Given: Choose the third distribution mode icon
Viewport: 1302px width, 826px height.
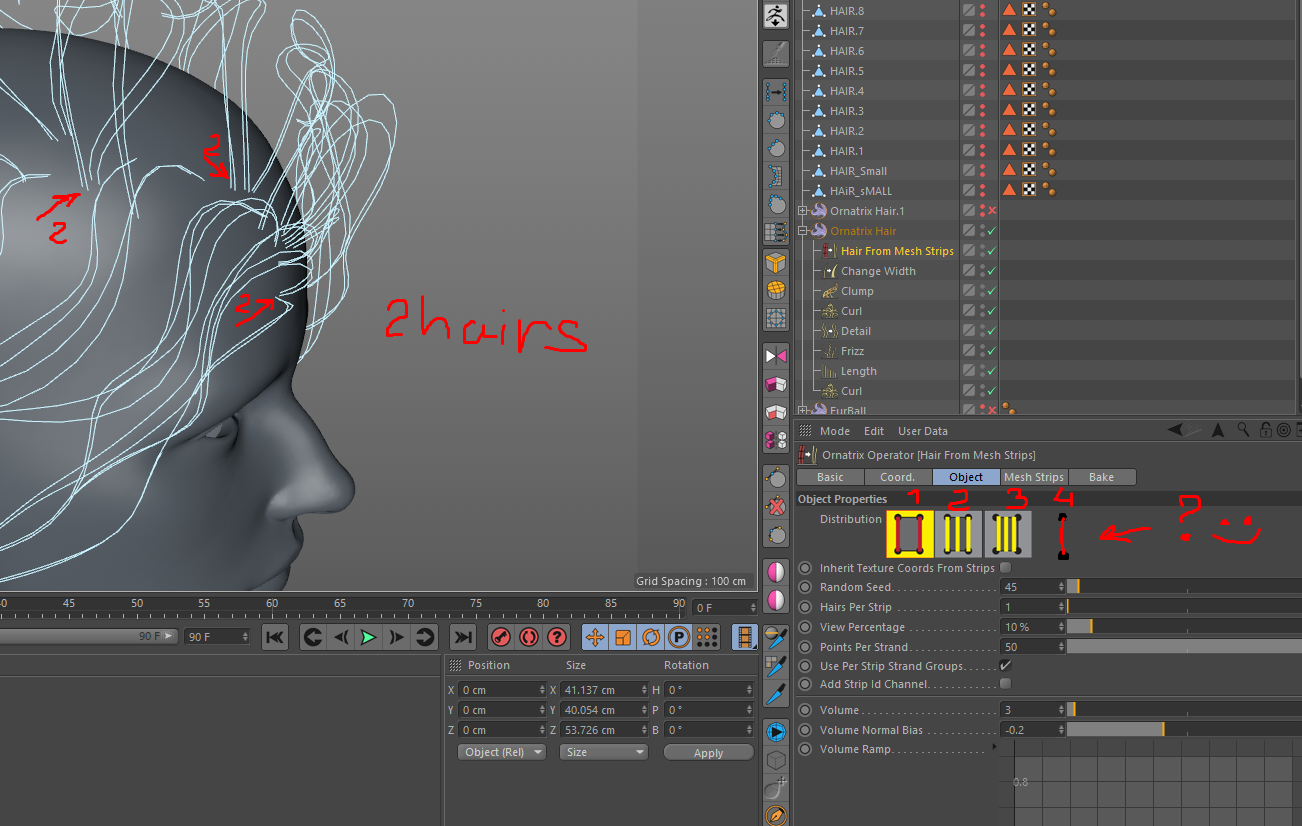Looking at the screenshot, I should 1007,534.
